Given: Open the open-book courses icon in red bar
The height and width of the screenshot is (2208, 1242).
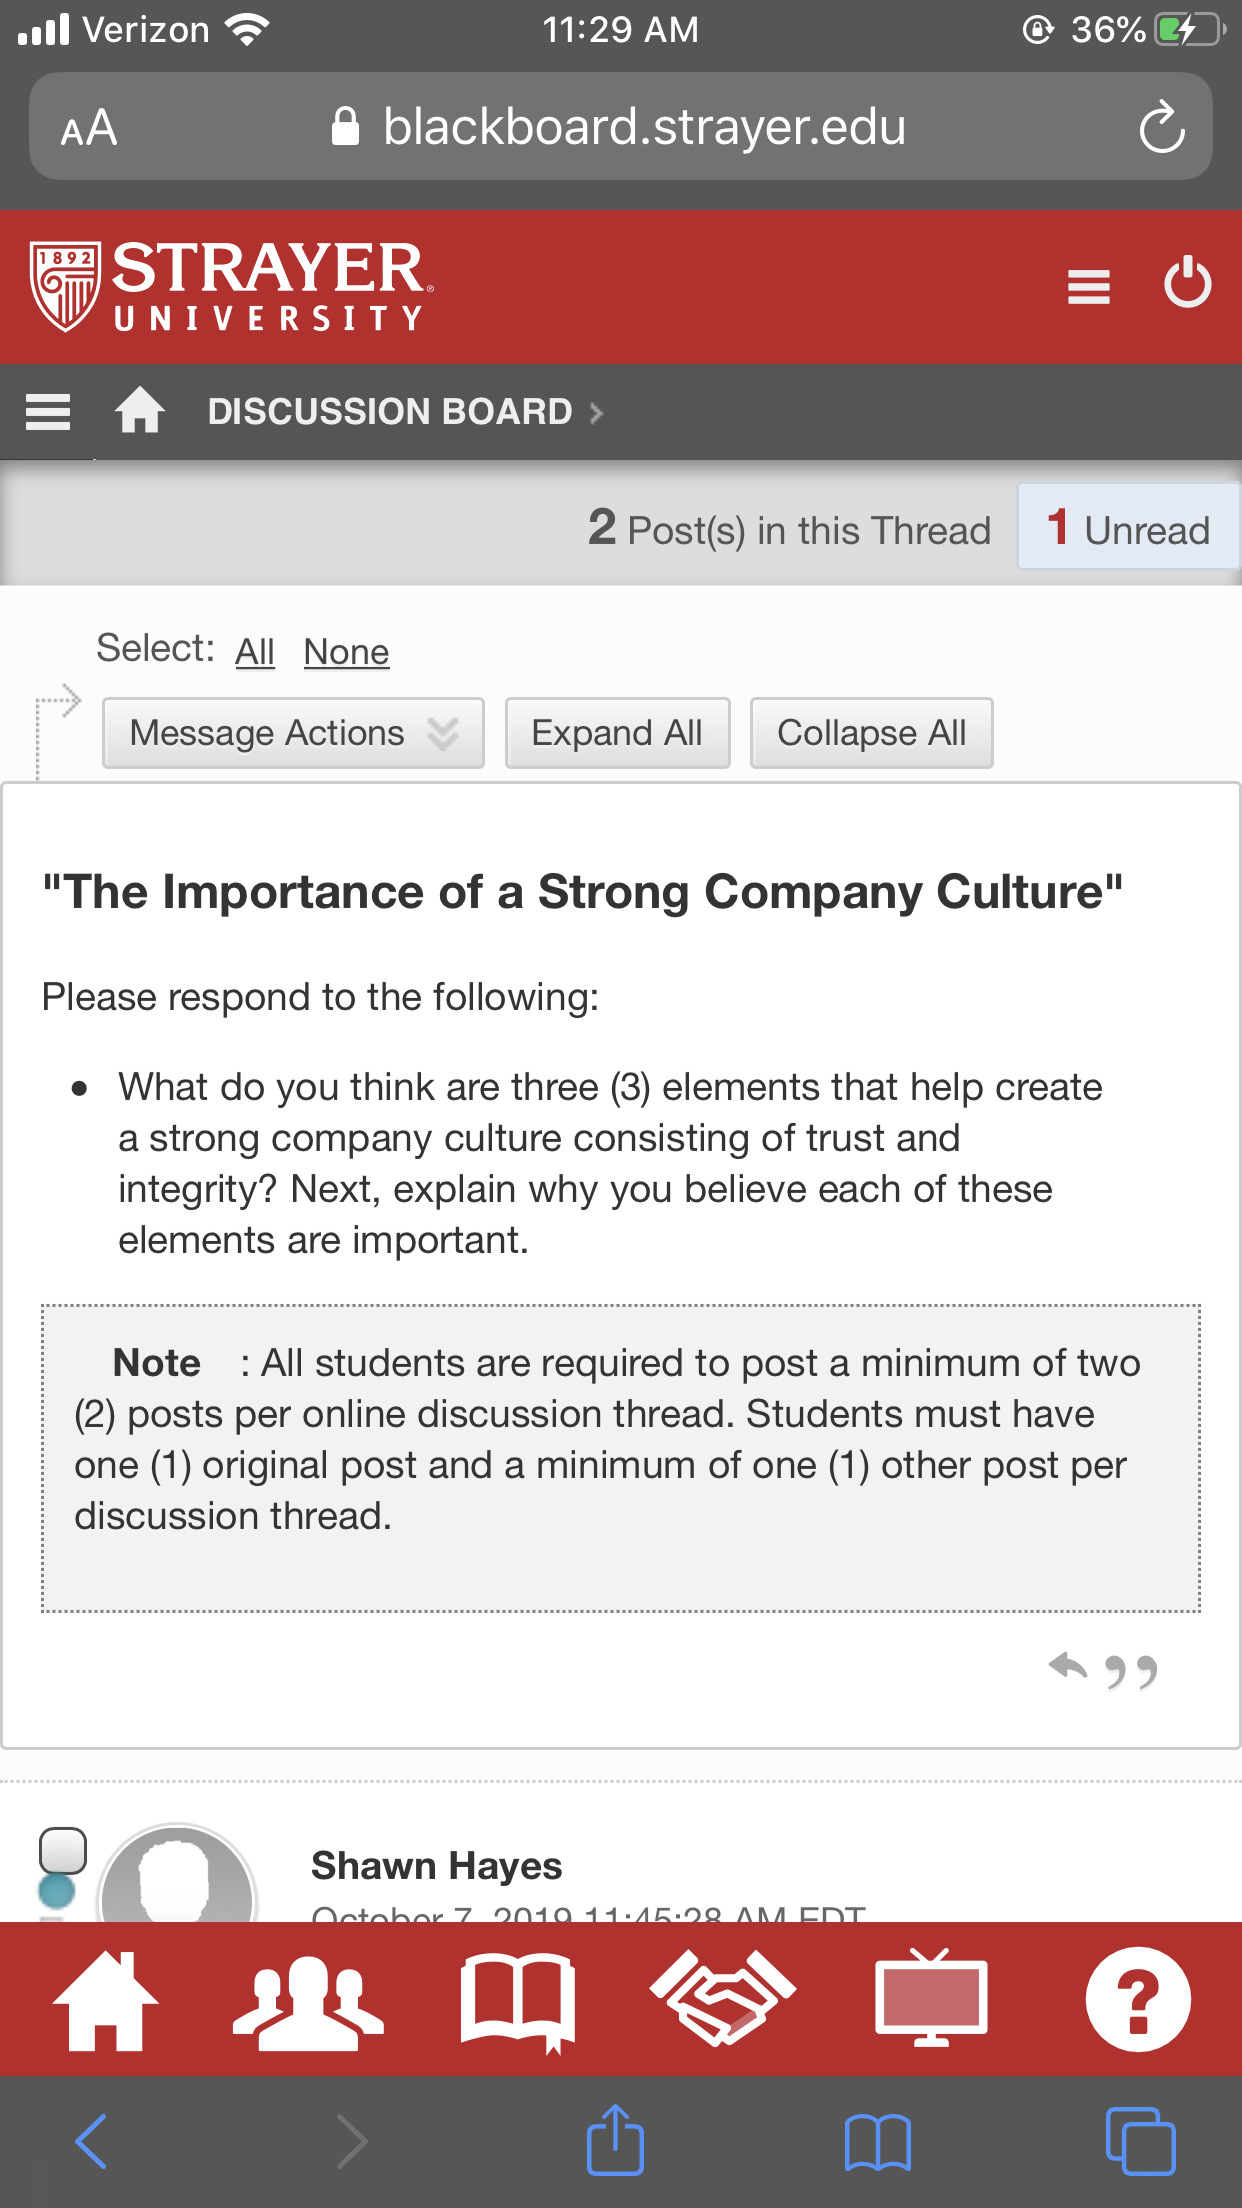Looking at the screenshot, I should click(518, 2001).
